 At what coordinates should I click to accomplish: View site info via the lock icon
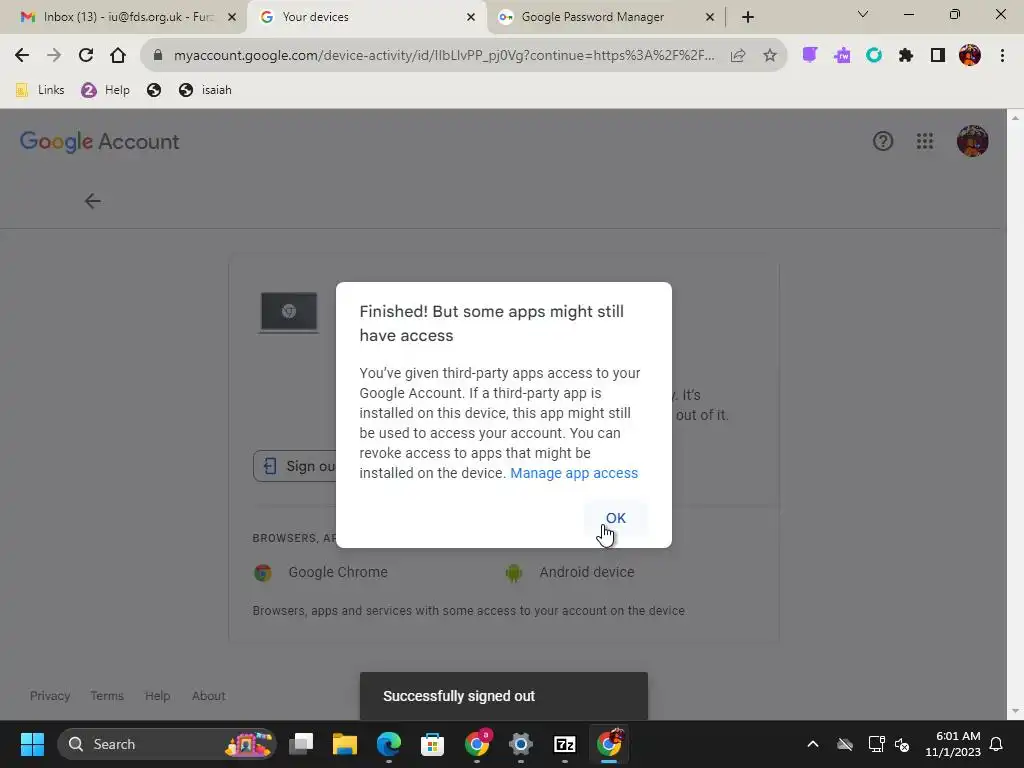[157, 56]
